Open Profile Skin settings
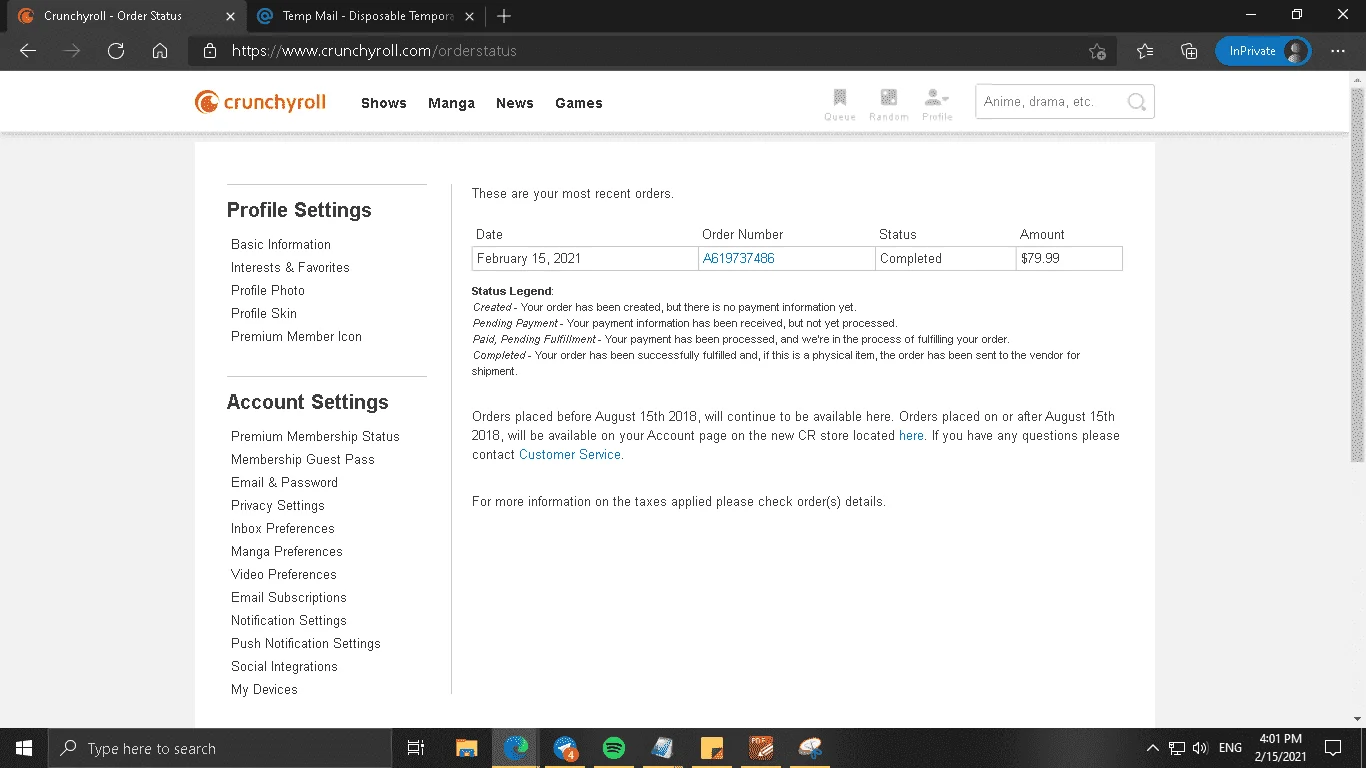Screen dimensions: 1366x768 point(264,313)
